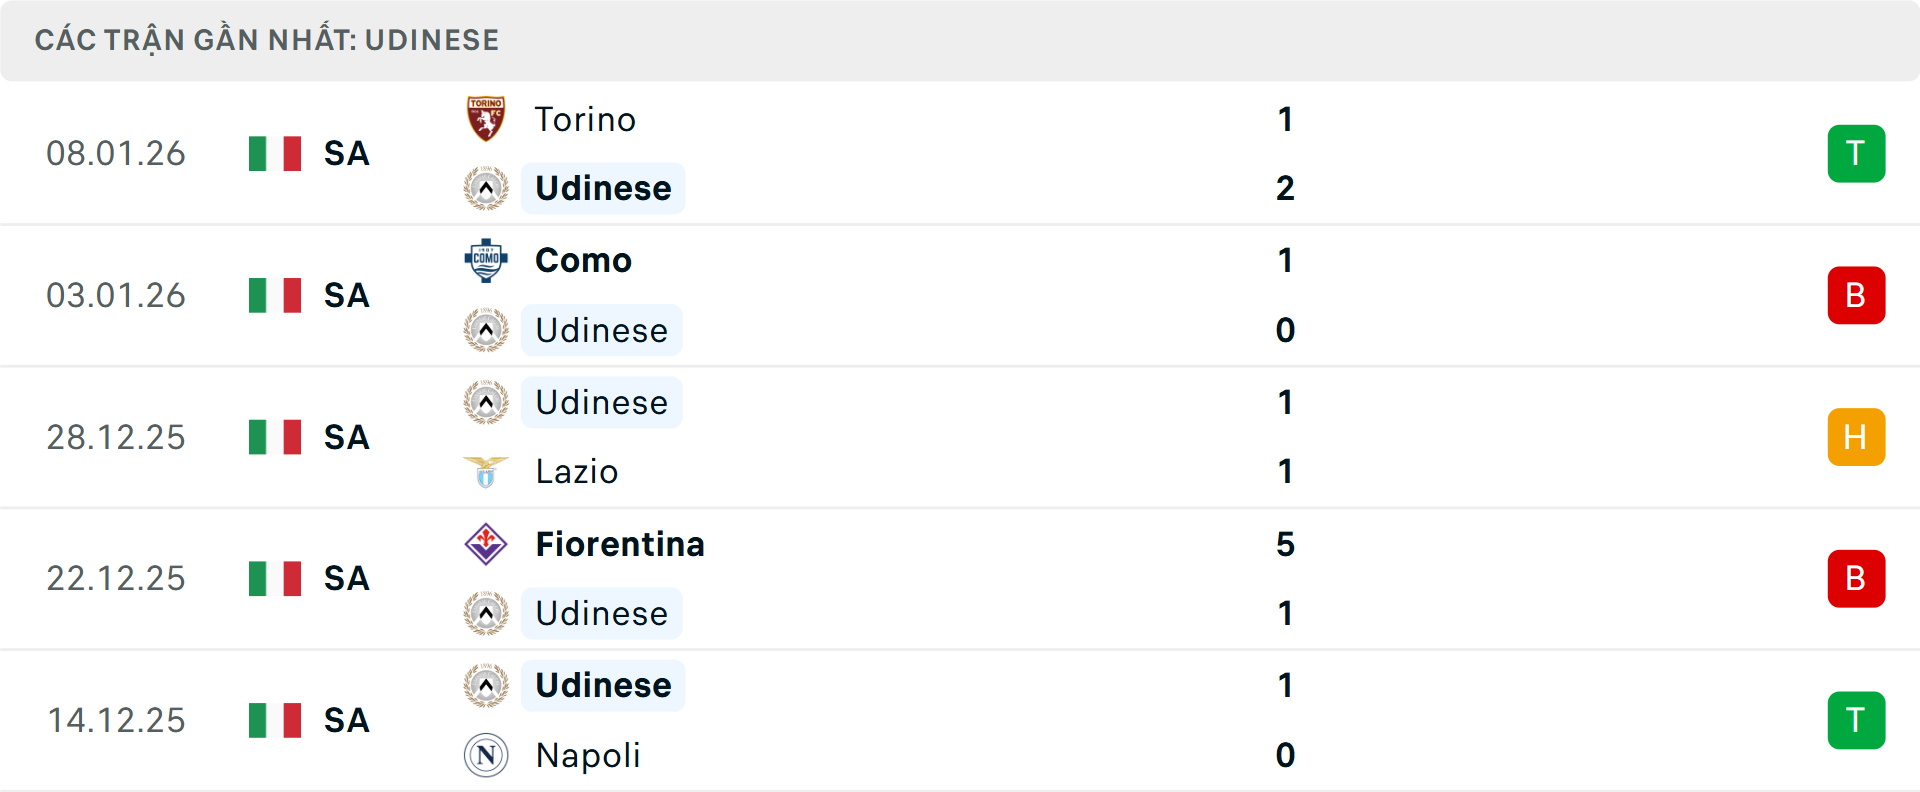
Task: Click the Fiorentina purple crest icon
Action: click(486, 544)
